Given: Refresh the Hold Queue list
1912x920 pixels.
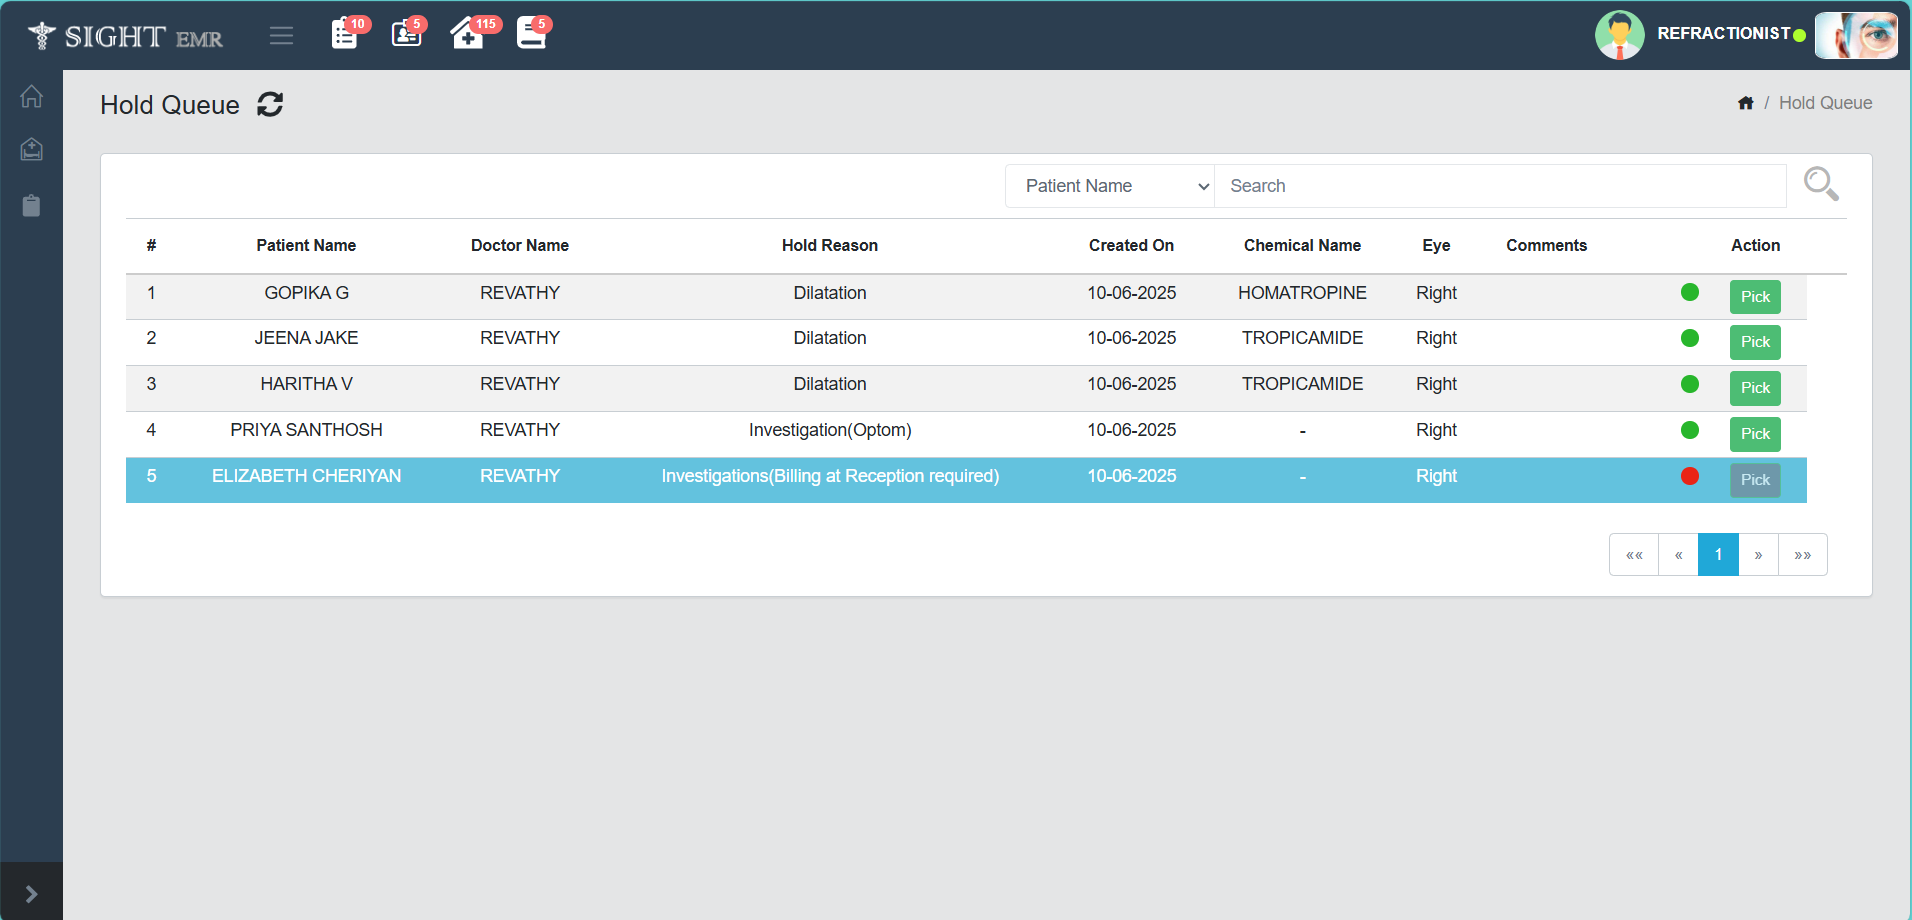Looking at the screenshot, I should point(270,105).
